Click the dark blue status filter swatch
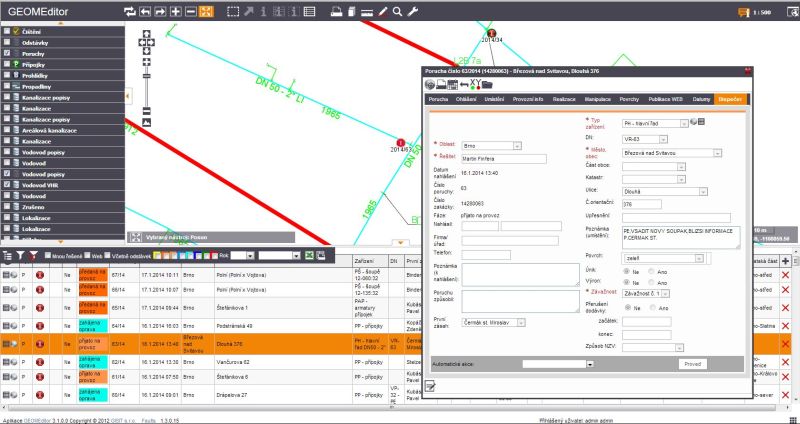The image size is (800, 424). (x=199, y=256)
